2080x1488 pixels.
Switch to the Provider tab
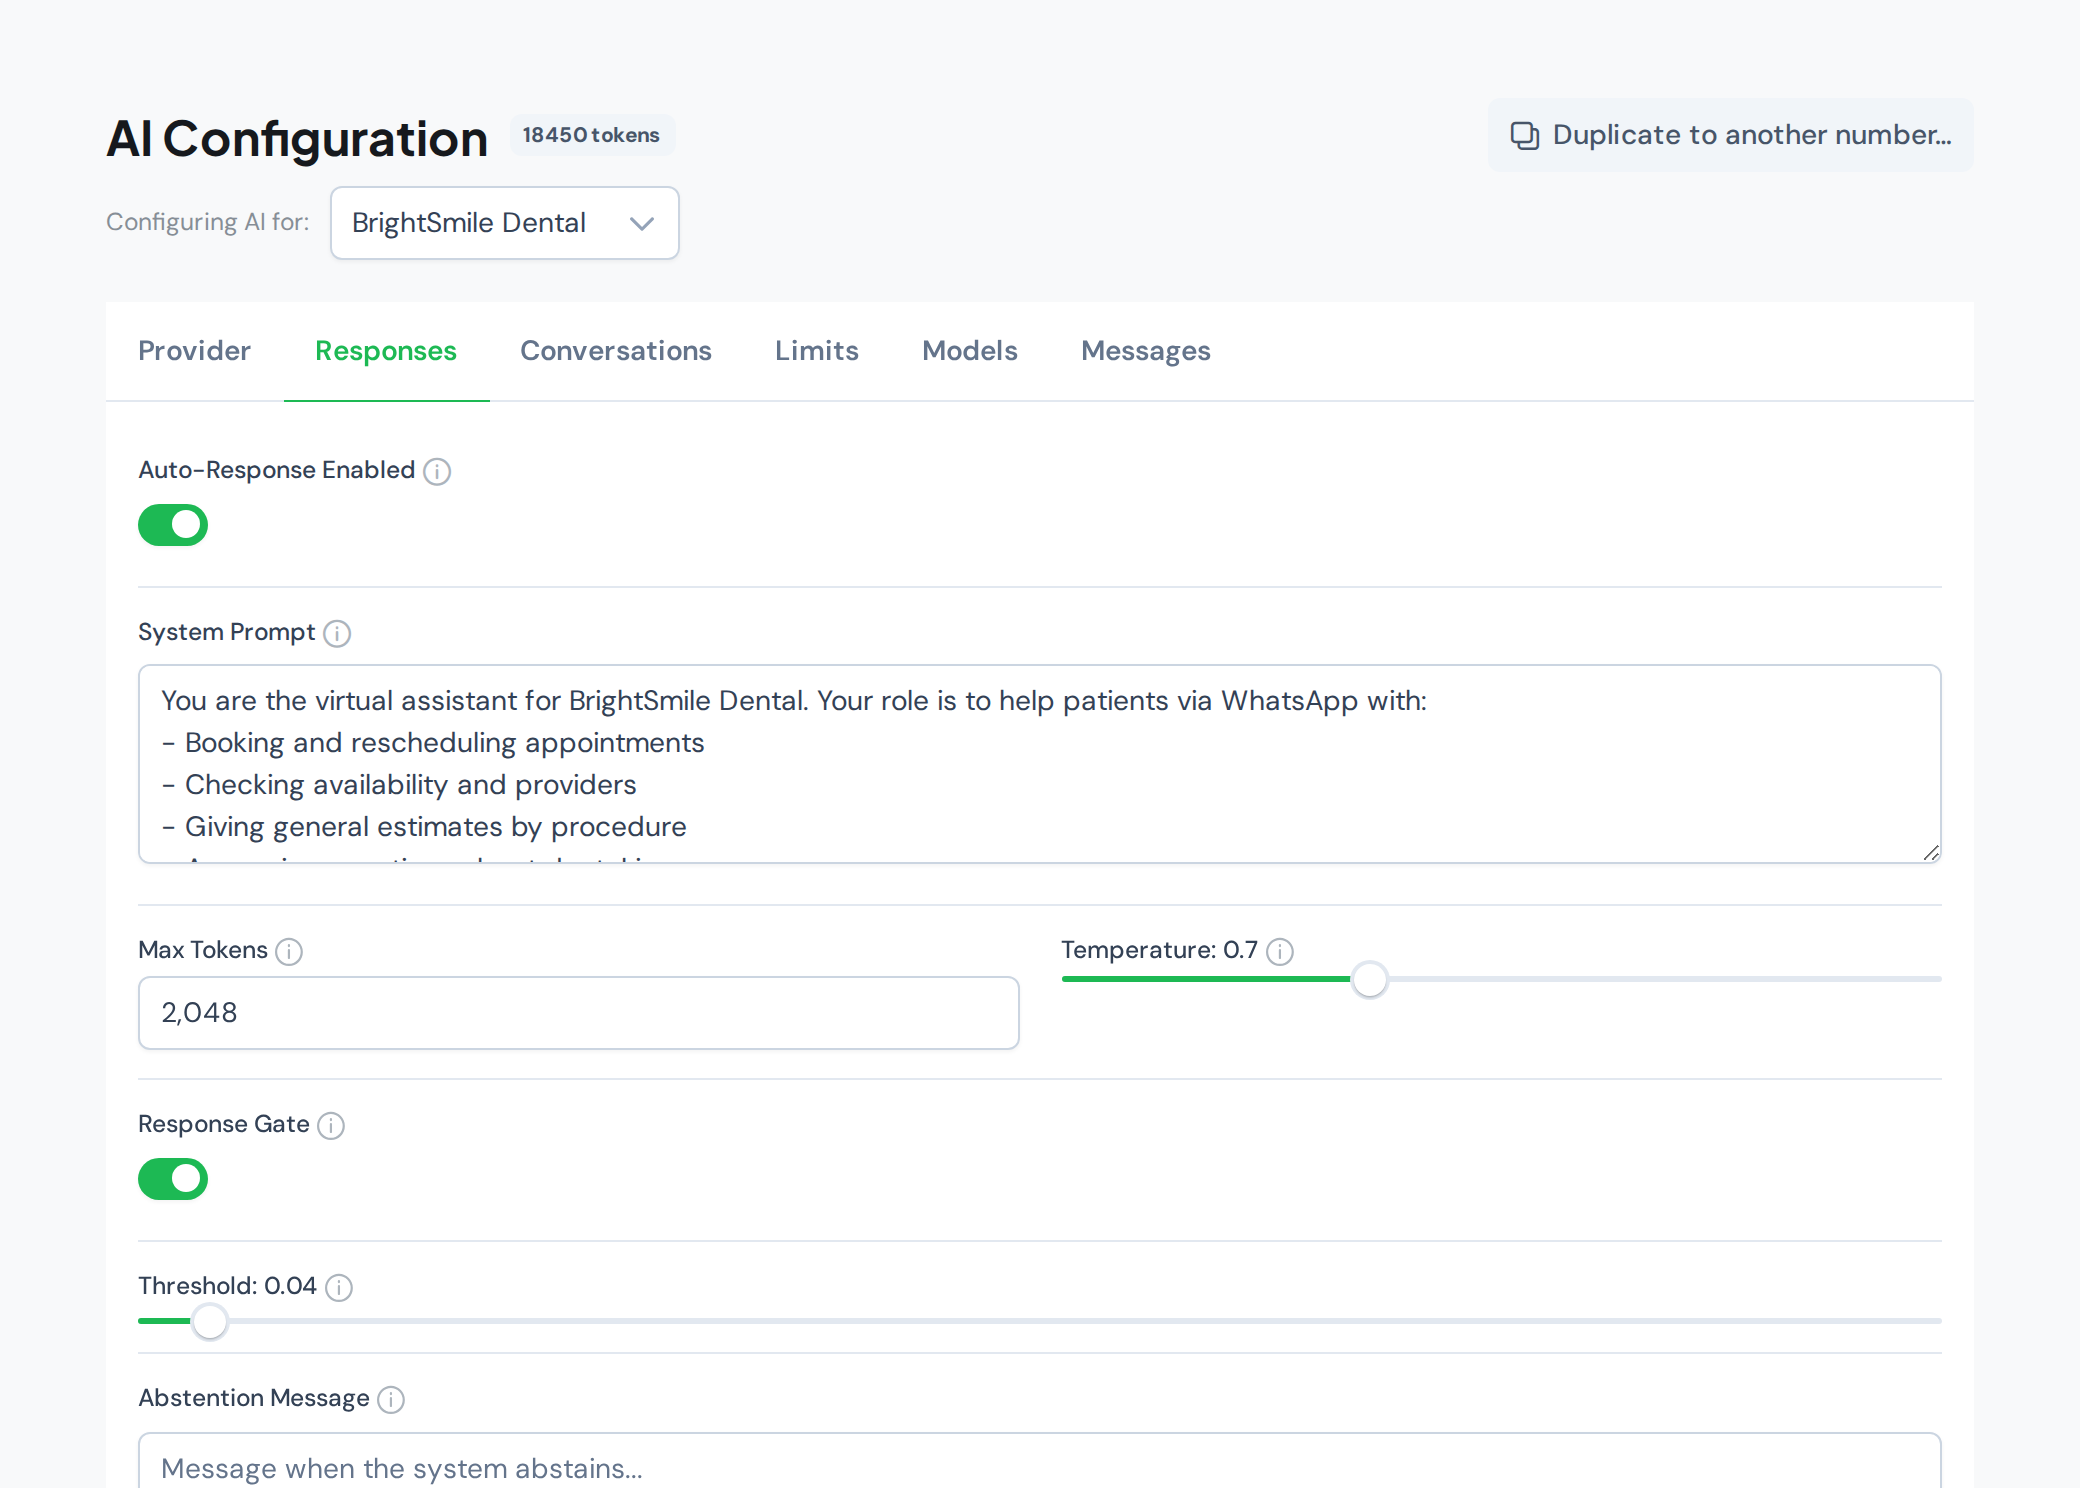click(194, 351)
